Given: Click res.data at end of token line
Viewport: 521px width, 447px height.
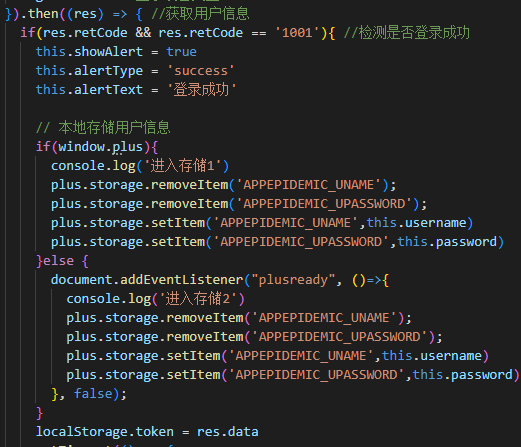Looking at the screenshot, I should [x=227, y=432].
